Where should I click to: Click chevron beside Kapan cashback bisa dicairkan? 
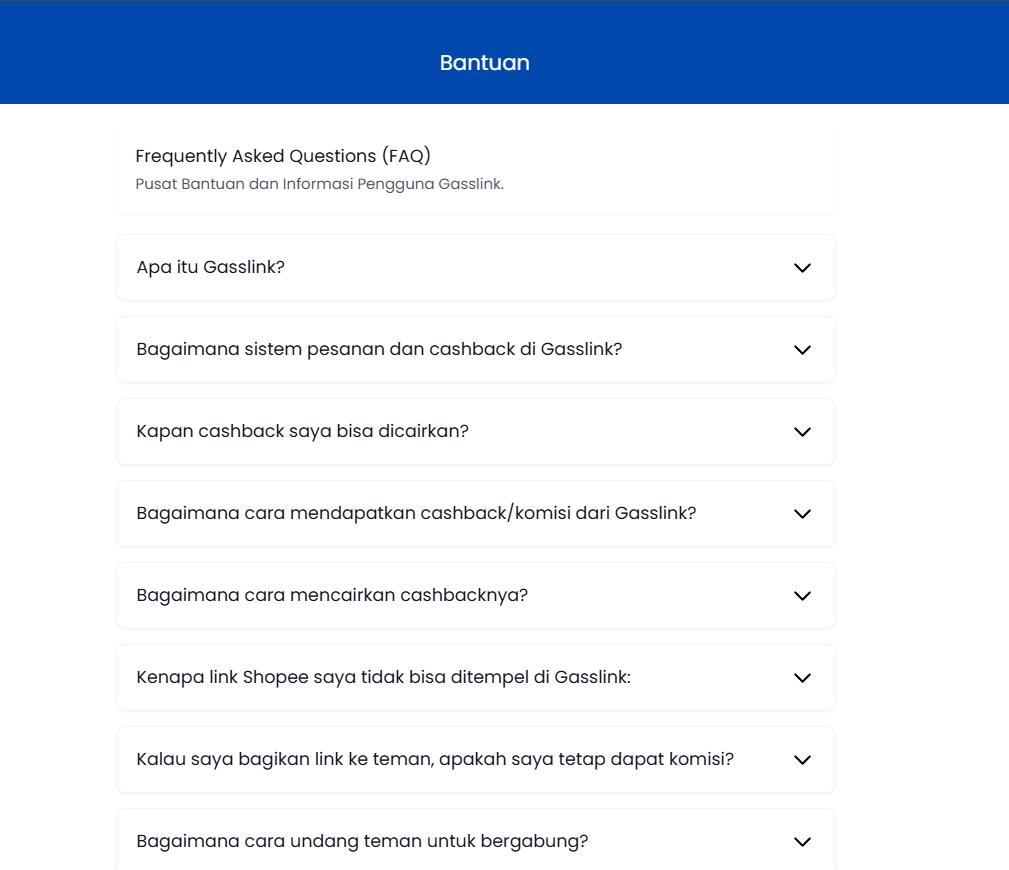[x=801, y=432]
